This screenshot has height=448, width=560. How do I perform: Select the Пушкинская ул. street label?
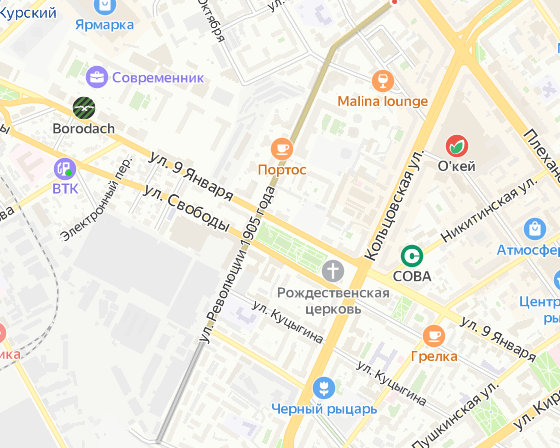coord(455,415)
